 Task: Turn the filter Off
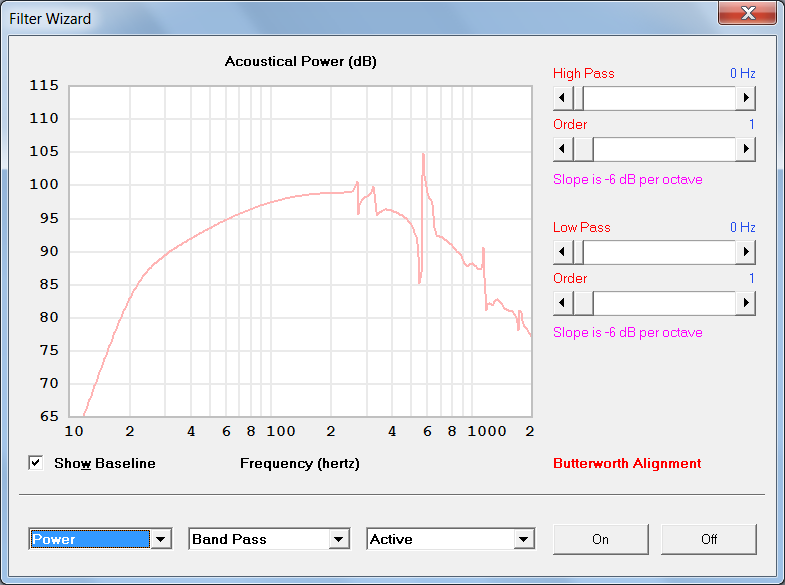709,539
